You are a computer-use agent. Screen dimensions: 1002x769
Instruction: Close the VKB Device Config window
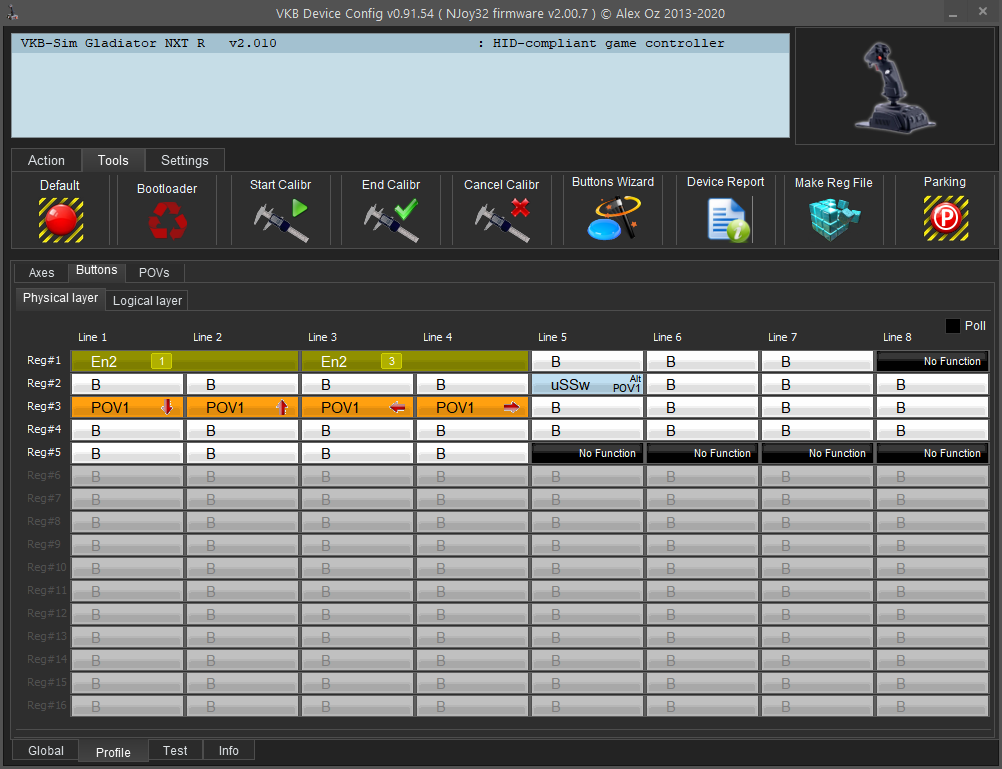(983, 12)
